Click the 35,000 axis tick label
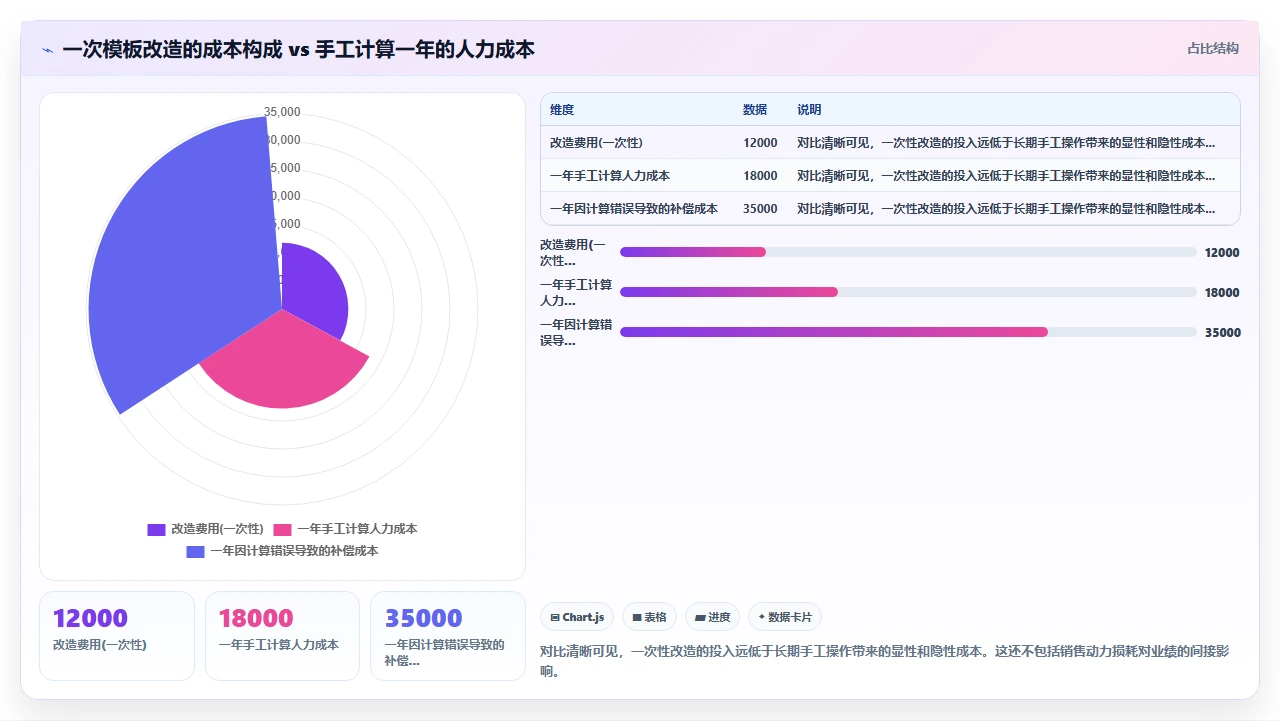 [x=282, y=111]
